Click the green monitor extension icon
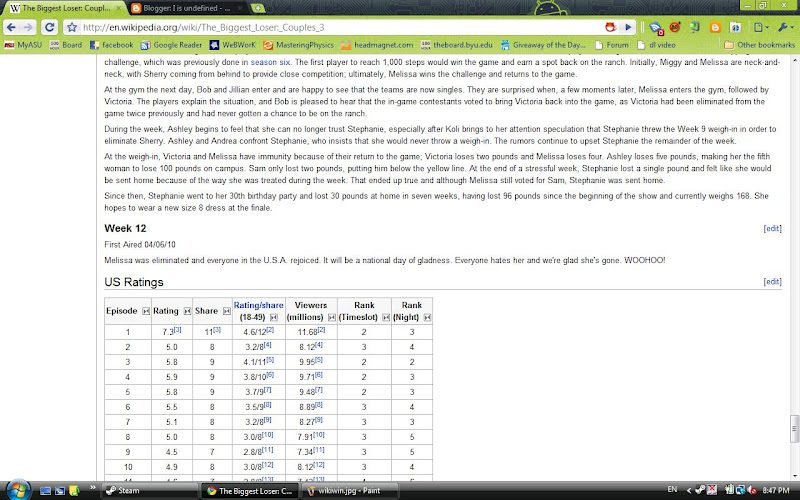The image size is (800, 500). pyautogui.click(x=695, y=28)
